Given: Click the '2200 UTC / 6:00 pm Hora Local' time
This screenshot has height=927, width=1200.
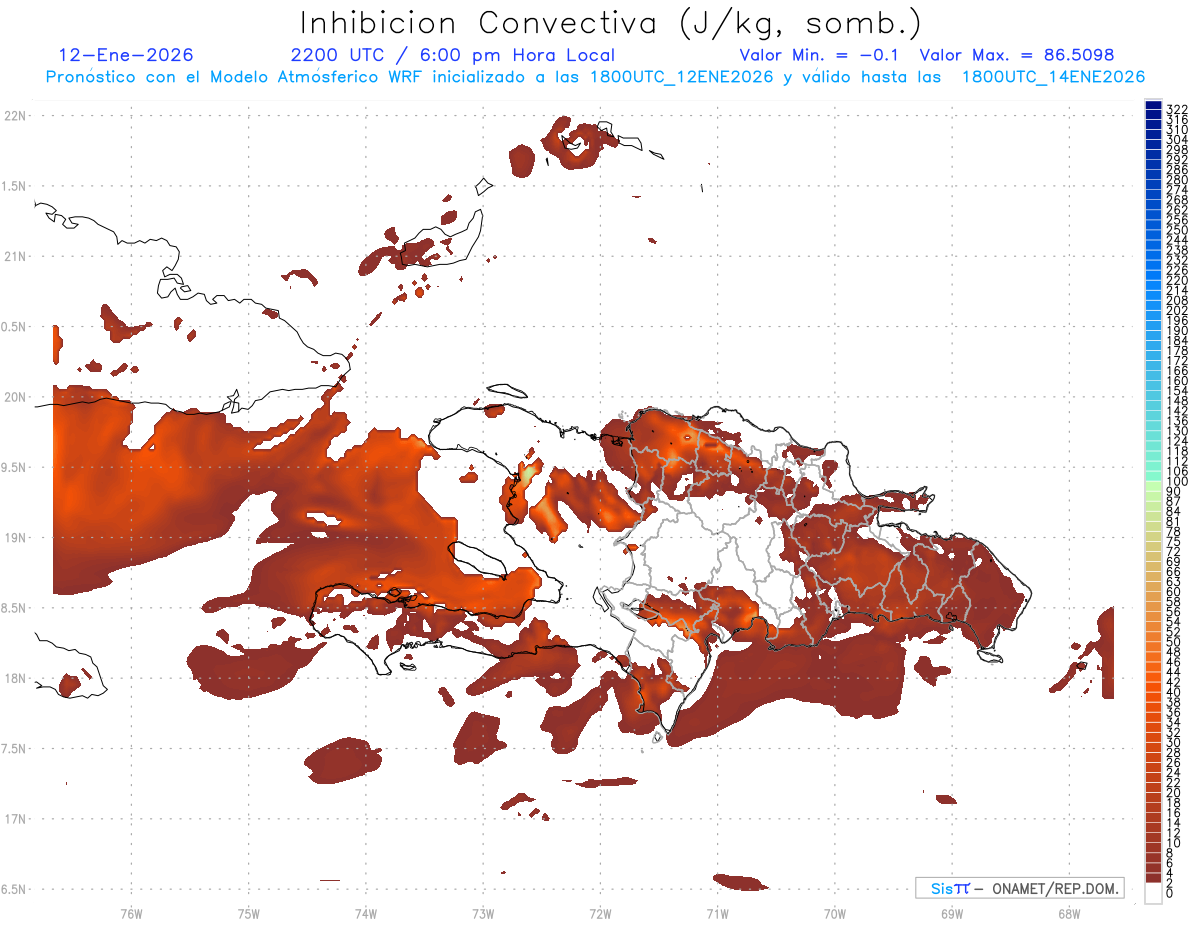Looking at the screenshot, I should pos(453,56).
